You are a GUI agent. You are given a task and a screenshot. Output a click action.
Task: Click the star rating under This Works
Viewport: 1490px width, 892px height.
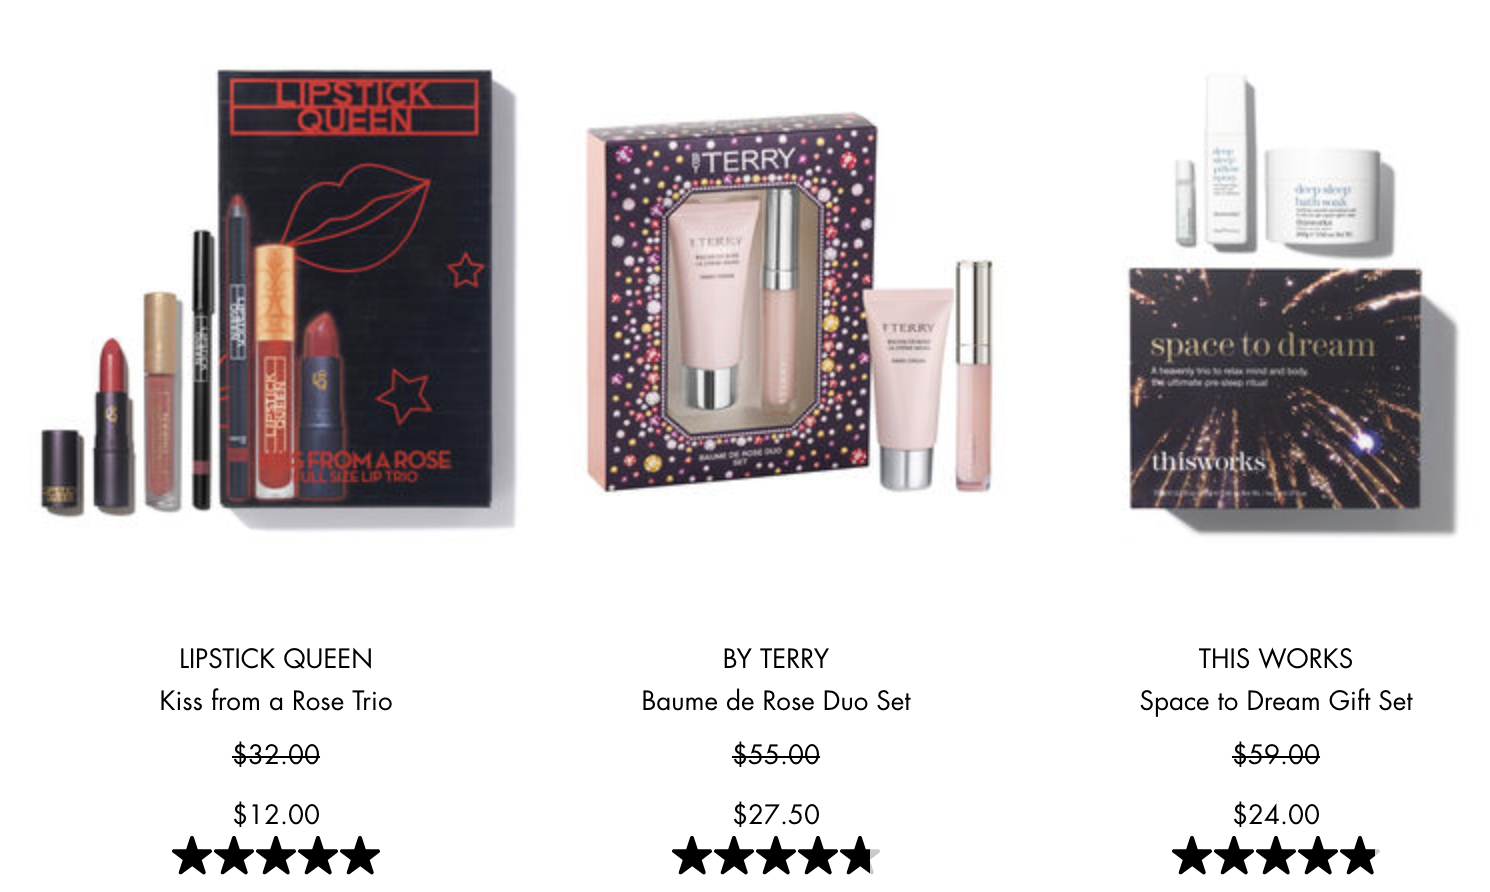1276,857
